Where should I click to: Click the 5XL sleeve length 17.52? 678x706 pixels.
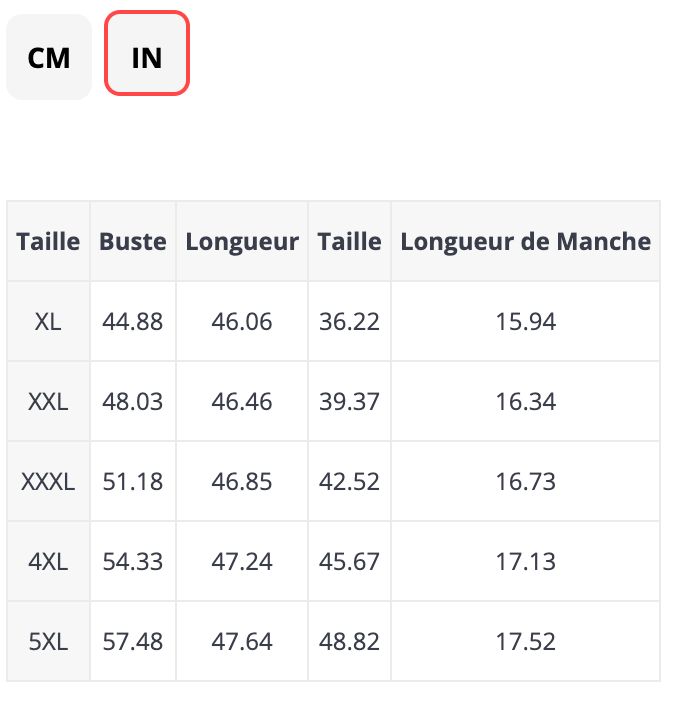(x=525, y=641)
